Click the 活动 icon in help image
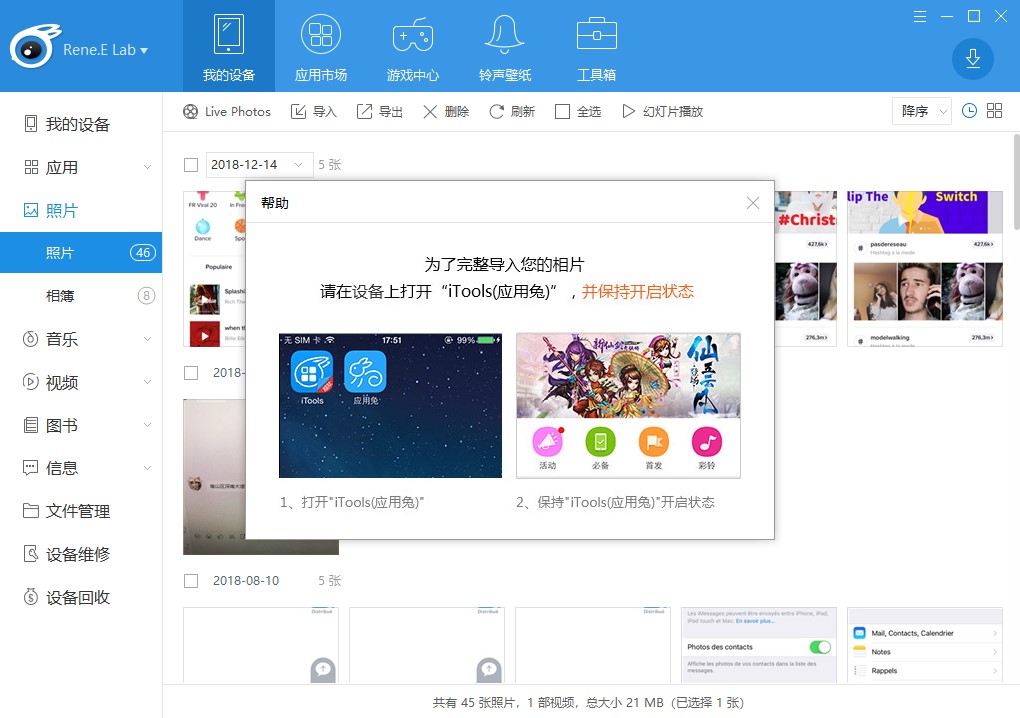The width and height of the screenshot is (1020, 718). (547, 442)
